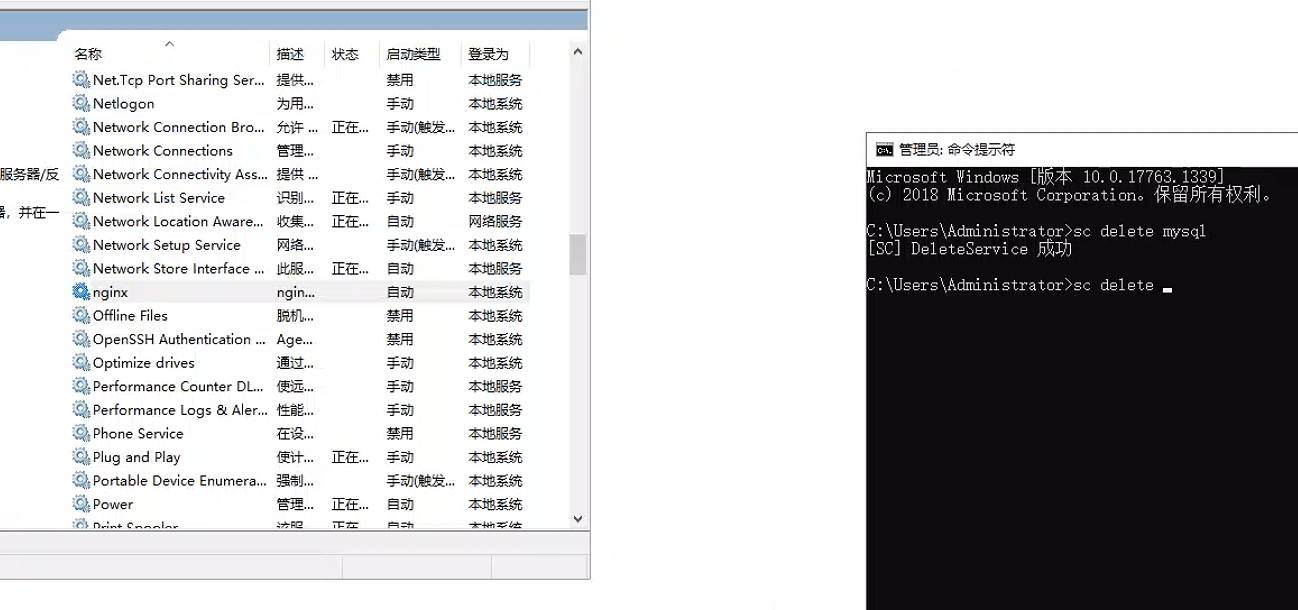The height and width of the screenshot is (610, 1298).
Task: Select OpenSSH Authentication Agent service
Action: coord(171,340)
